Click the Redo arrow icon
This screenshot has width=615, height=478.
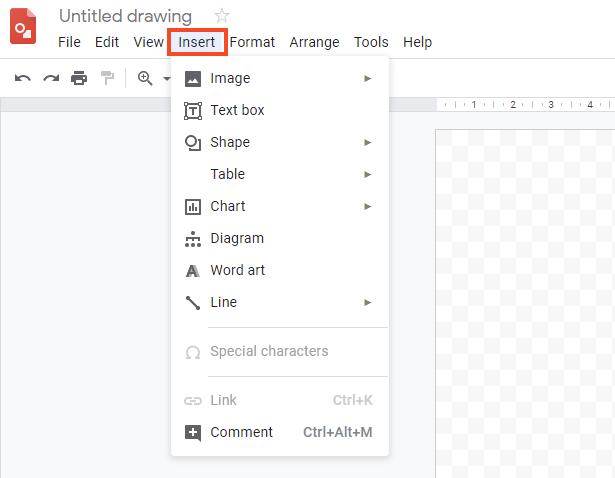pos(50,78)
